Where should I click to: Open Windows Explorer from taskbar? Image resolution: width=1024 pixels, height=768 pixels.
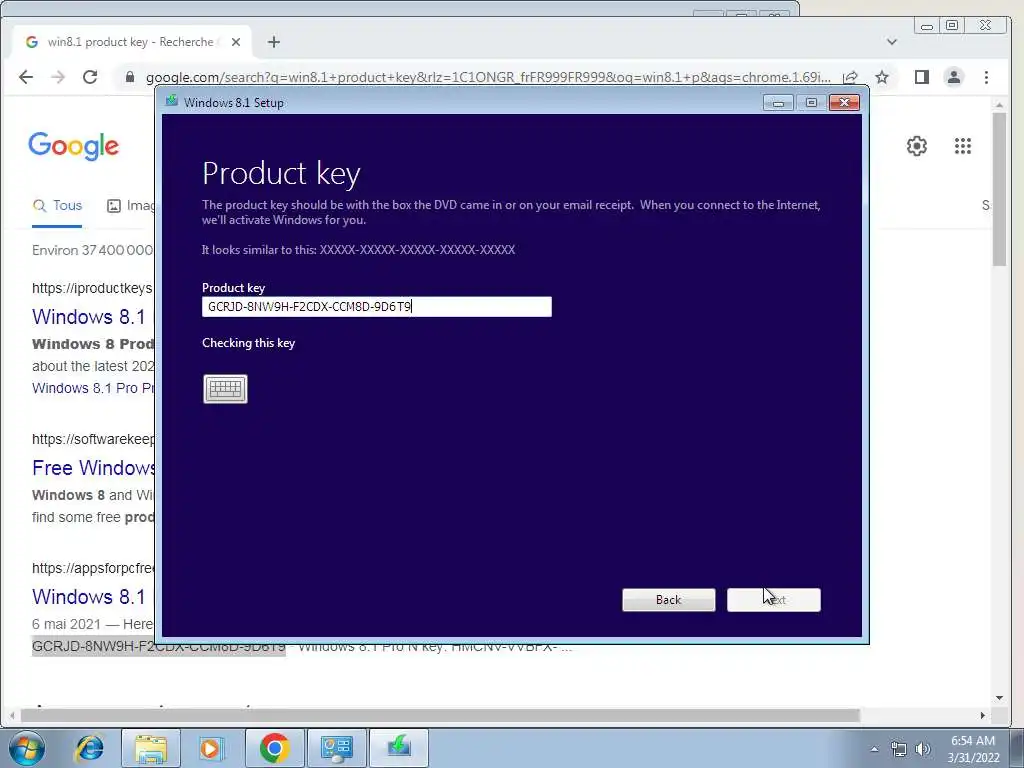point(151,748)
